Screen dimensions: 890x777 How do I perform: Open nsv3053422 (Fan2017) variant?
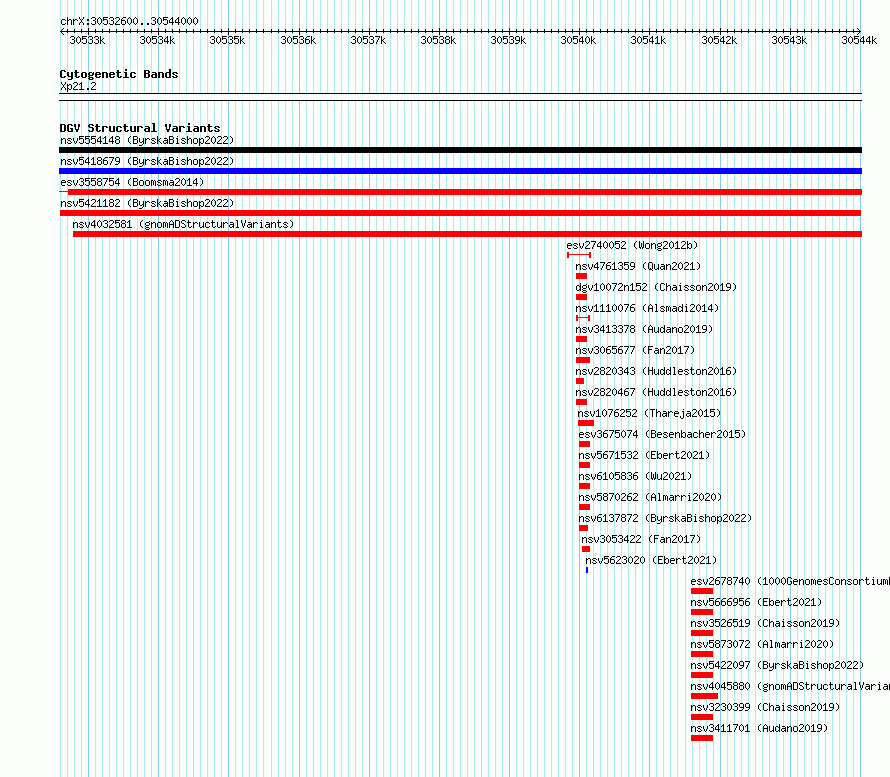coord(641,539)
